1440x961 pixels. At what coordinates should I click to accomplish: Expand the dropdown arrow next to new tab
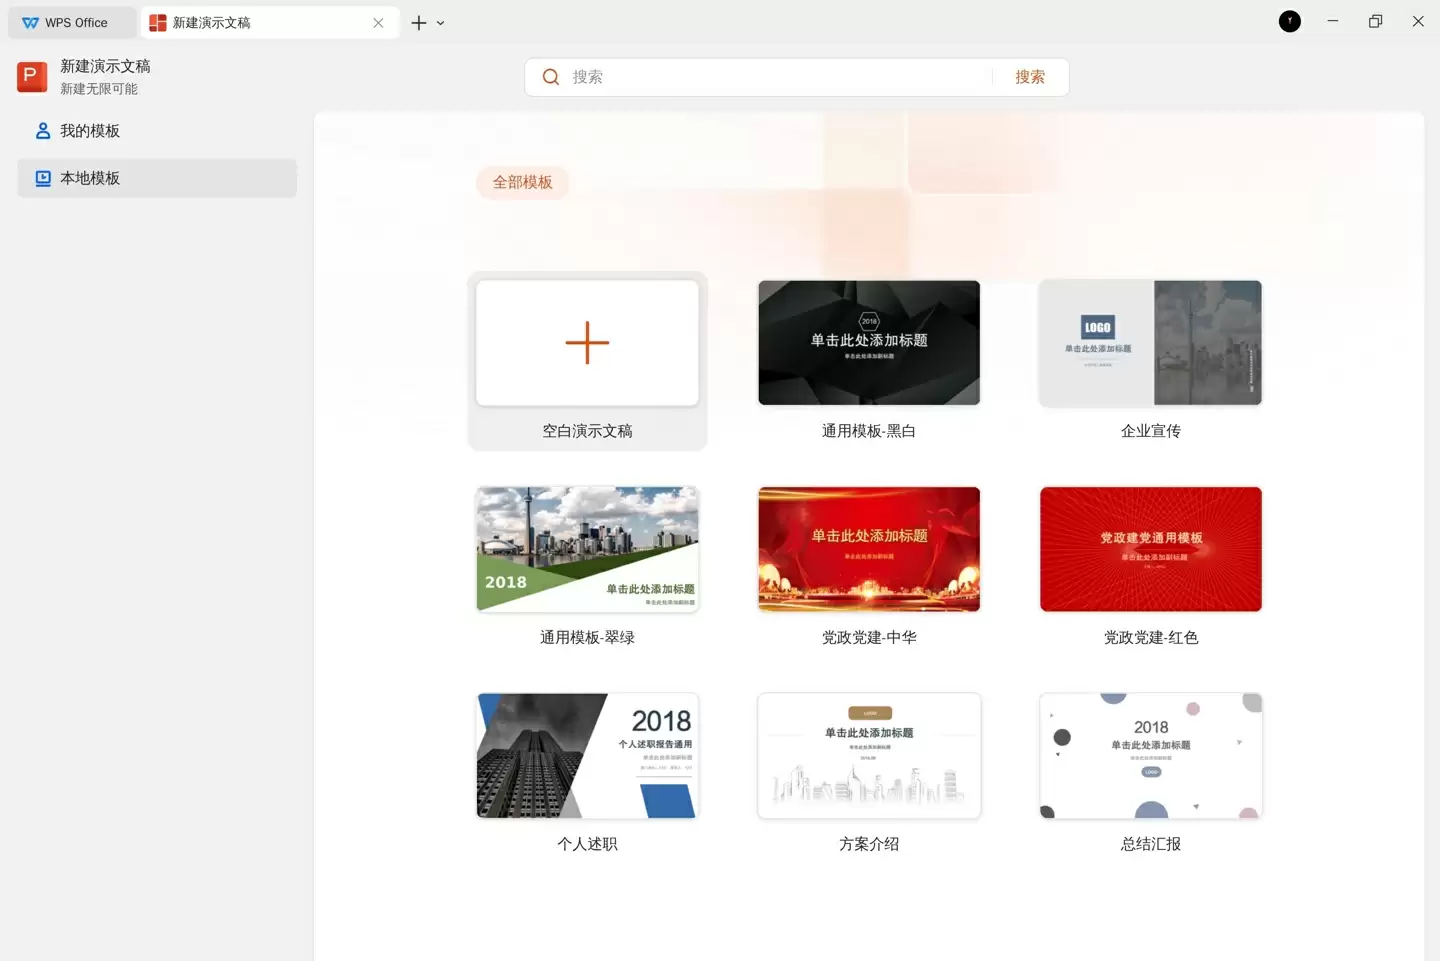(x=441, y=22)
